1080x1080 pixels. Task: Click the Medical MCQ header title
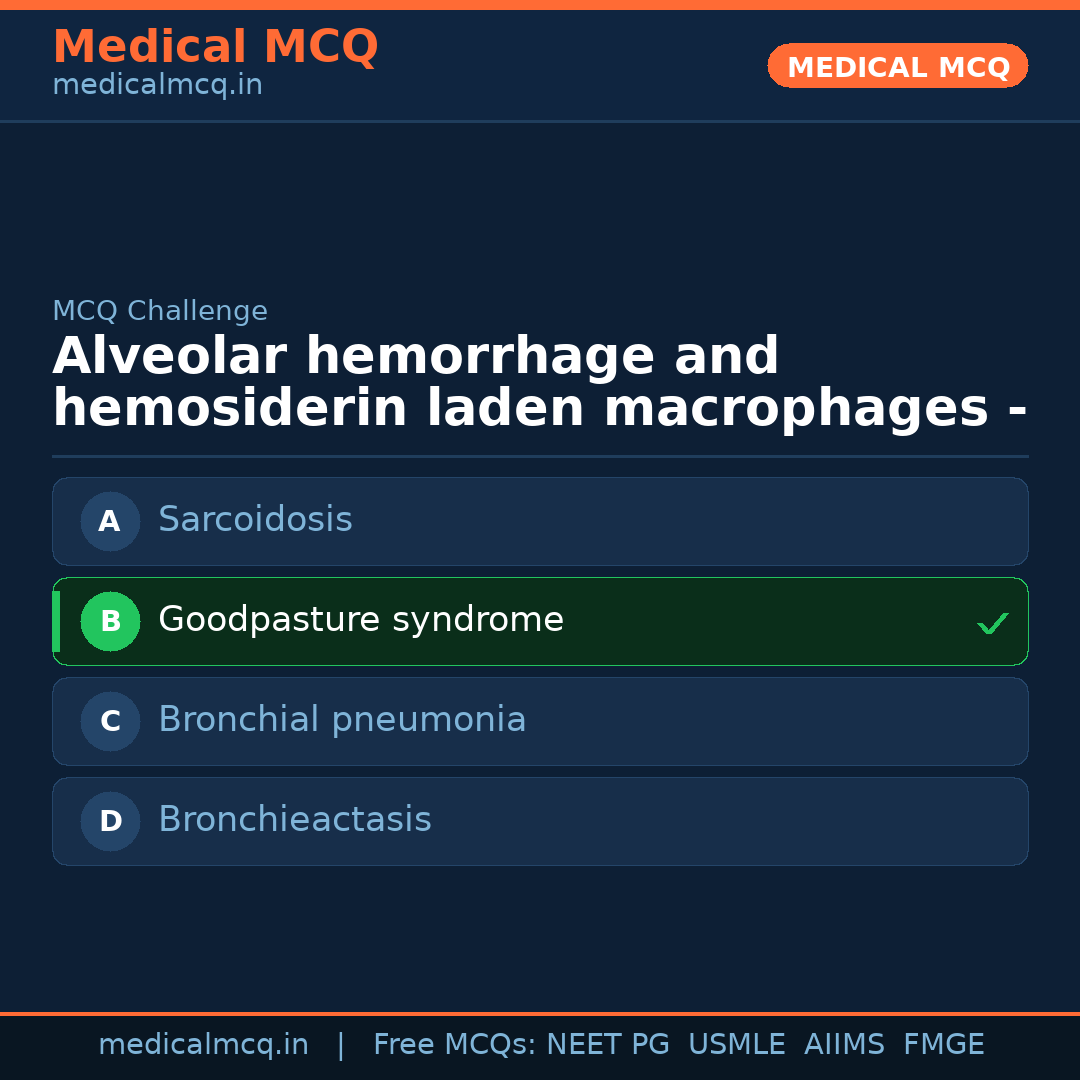(x=215, y=47)
